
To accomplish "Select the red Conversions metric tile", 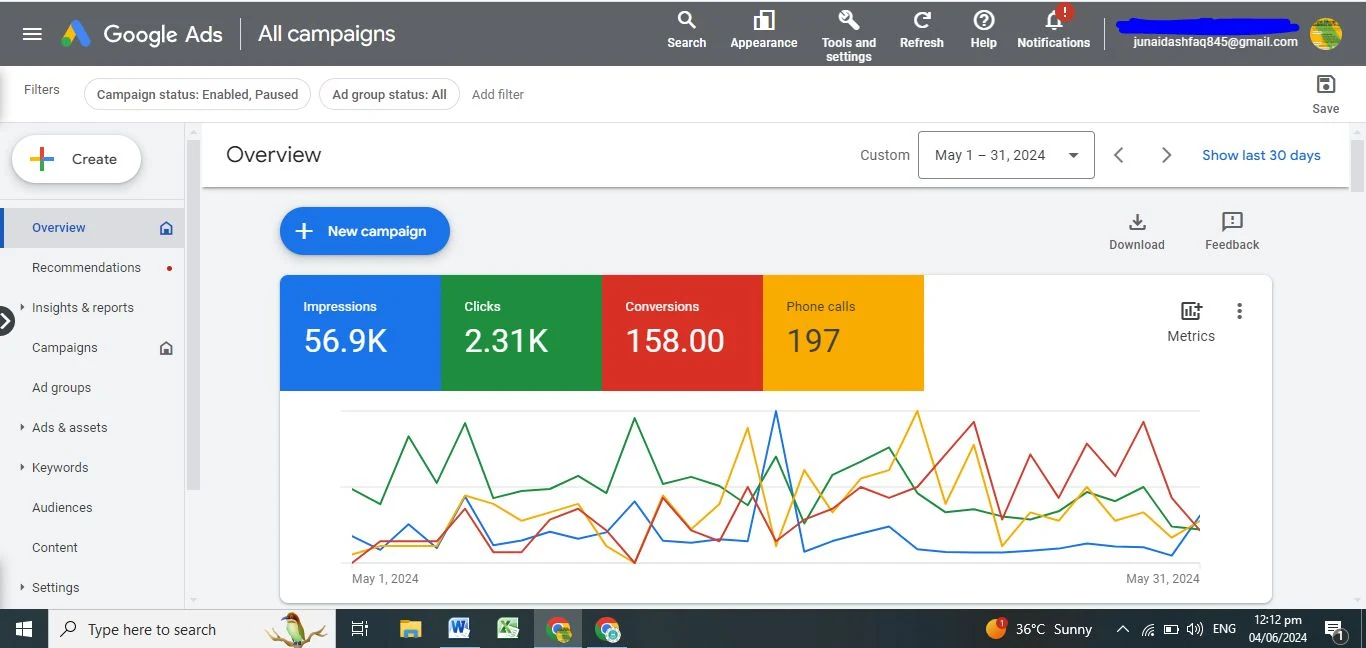I will pos(682,333).
